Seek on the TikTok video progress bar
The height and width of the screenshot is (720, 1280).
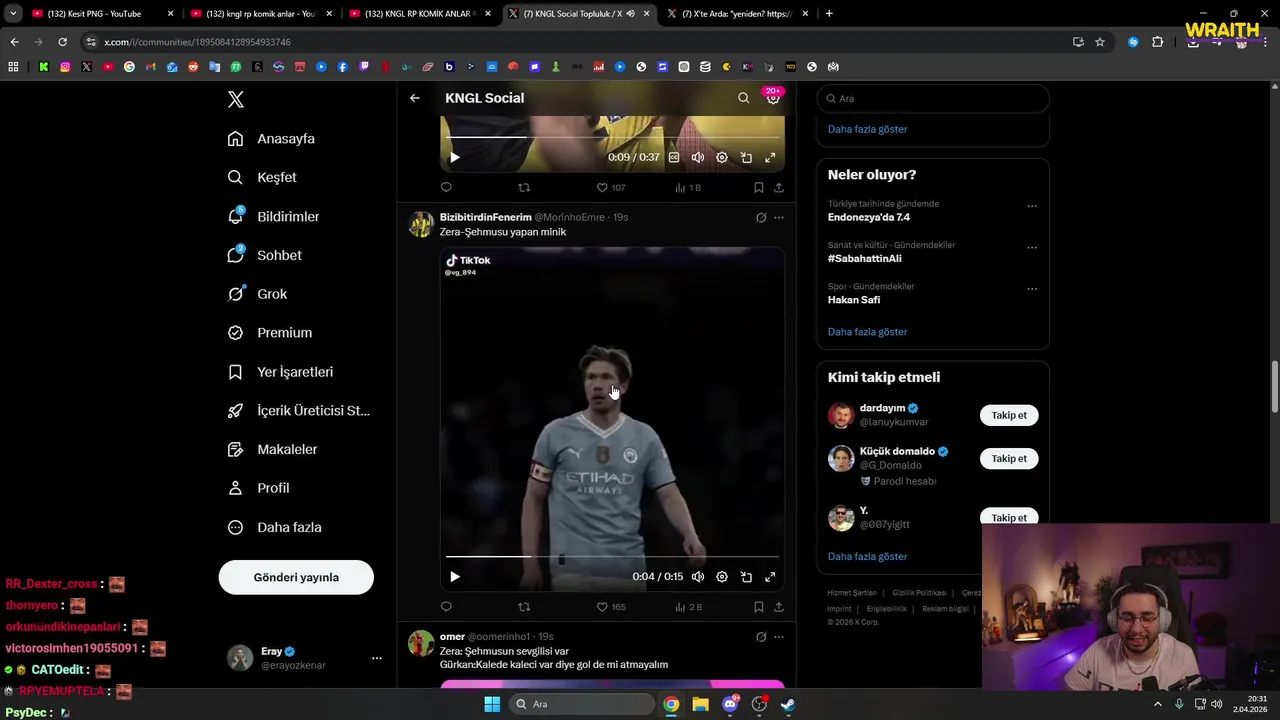[x=612, y=556]
